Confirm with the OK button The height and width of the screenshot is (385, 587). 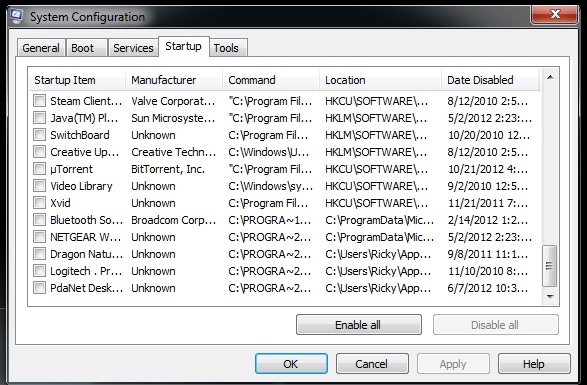point(291,364)
